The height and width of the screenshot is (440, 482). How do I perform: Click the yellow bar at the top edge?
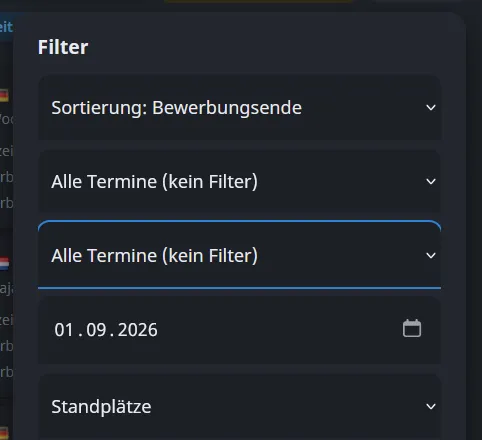tap(258, 1)
